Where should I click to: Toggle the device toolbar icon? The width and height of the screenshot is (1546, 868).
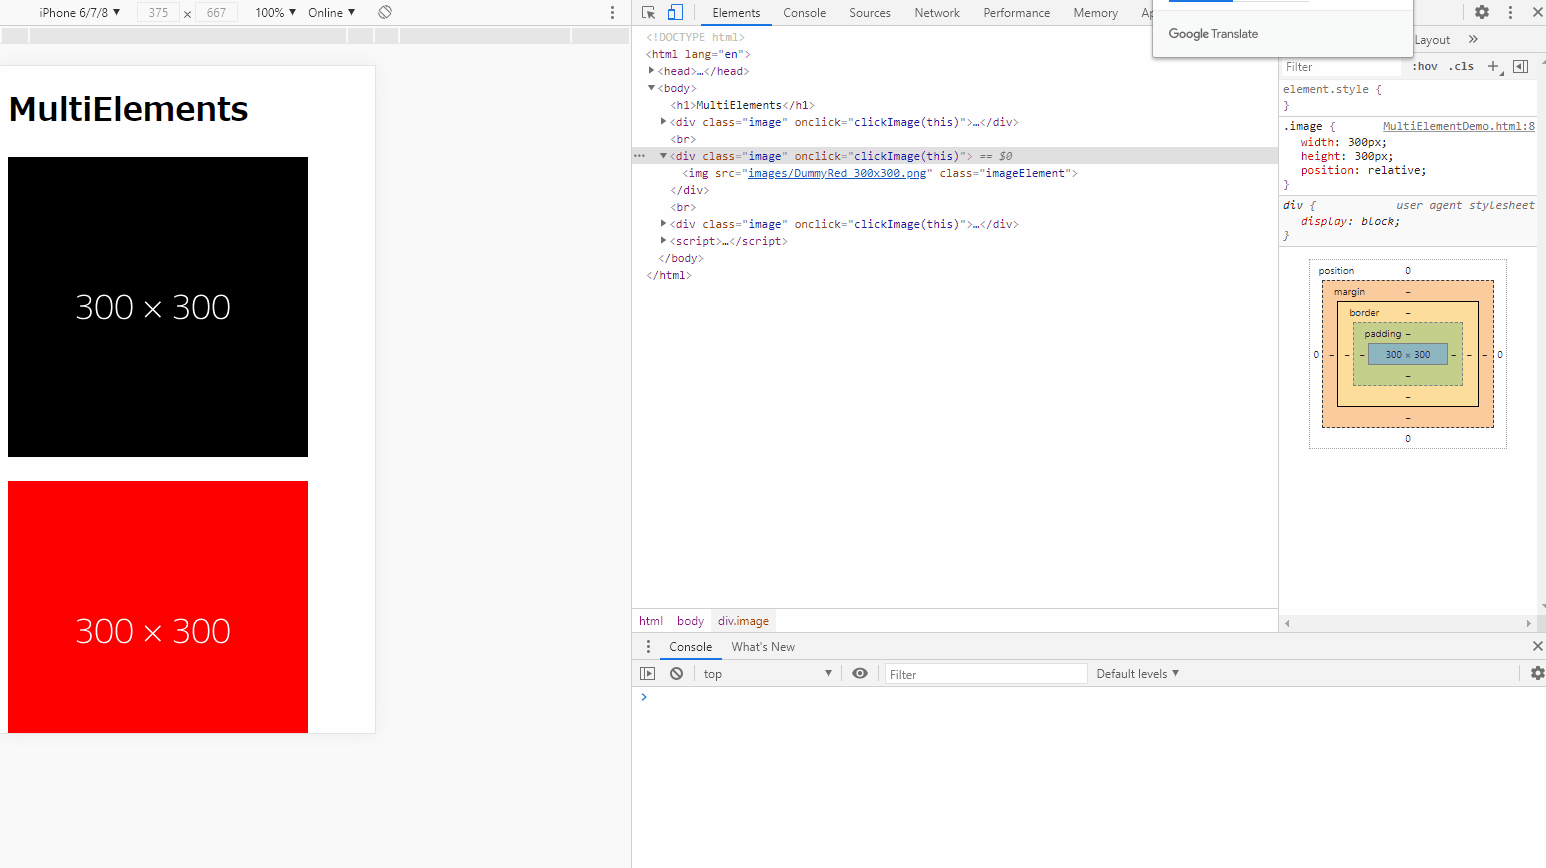click(675, 12)
